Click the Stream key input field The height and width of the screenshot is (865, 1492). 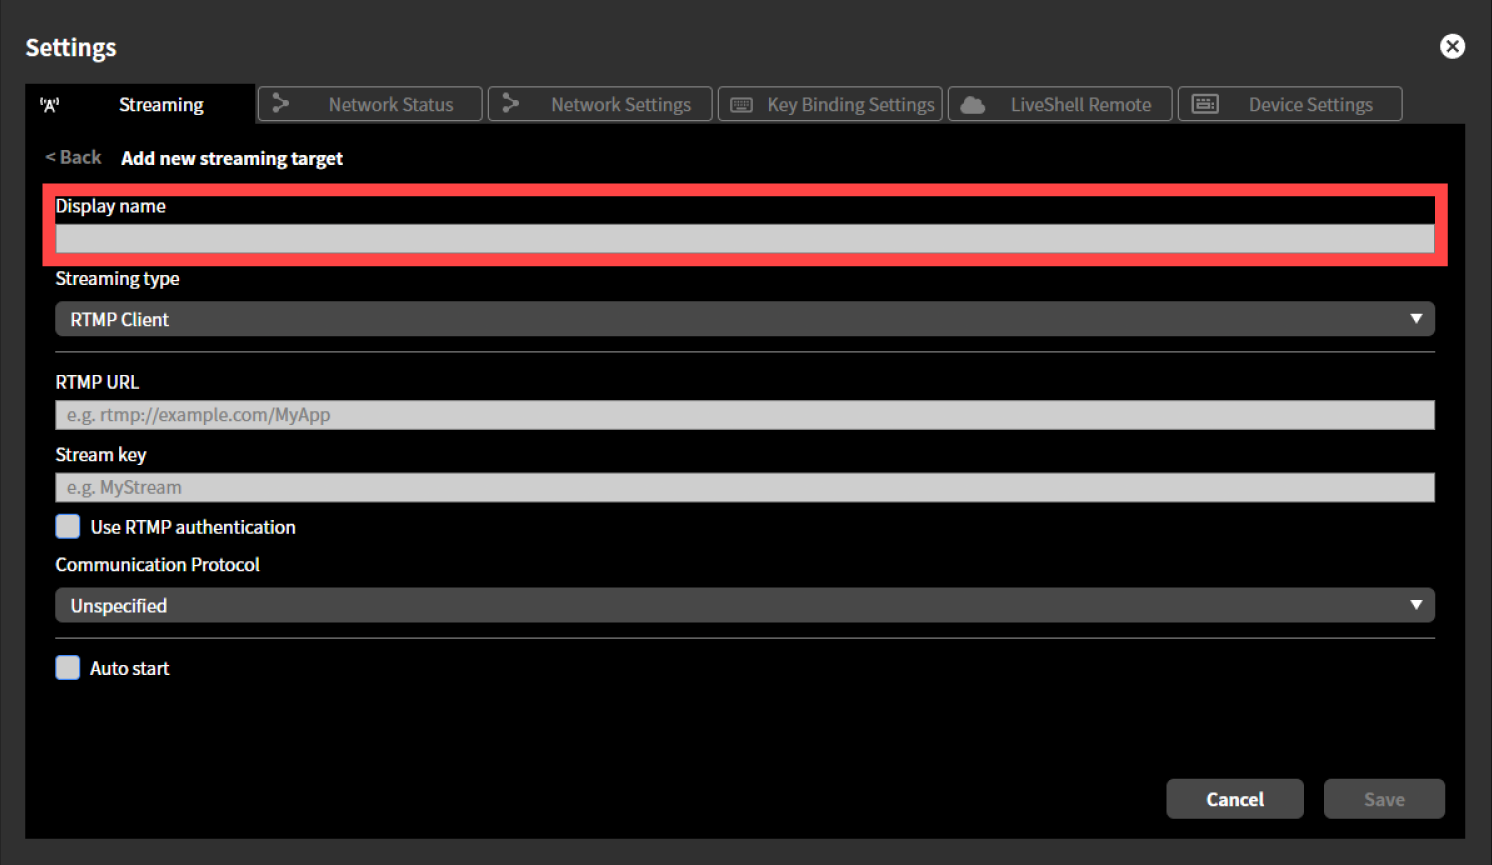tap(745, 487)
